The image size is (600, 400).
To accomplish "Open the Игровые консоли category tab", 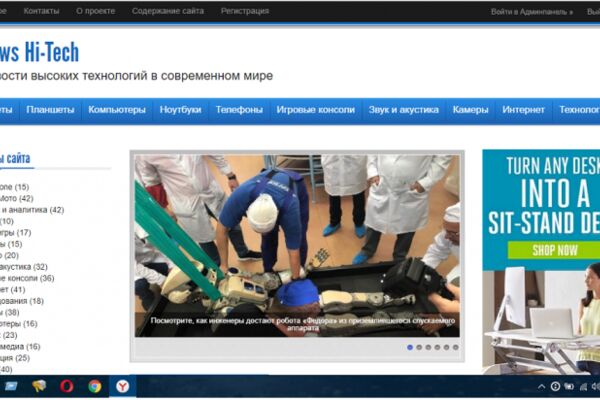I will tap(316, 110).
